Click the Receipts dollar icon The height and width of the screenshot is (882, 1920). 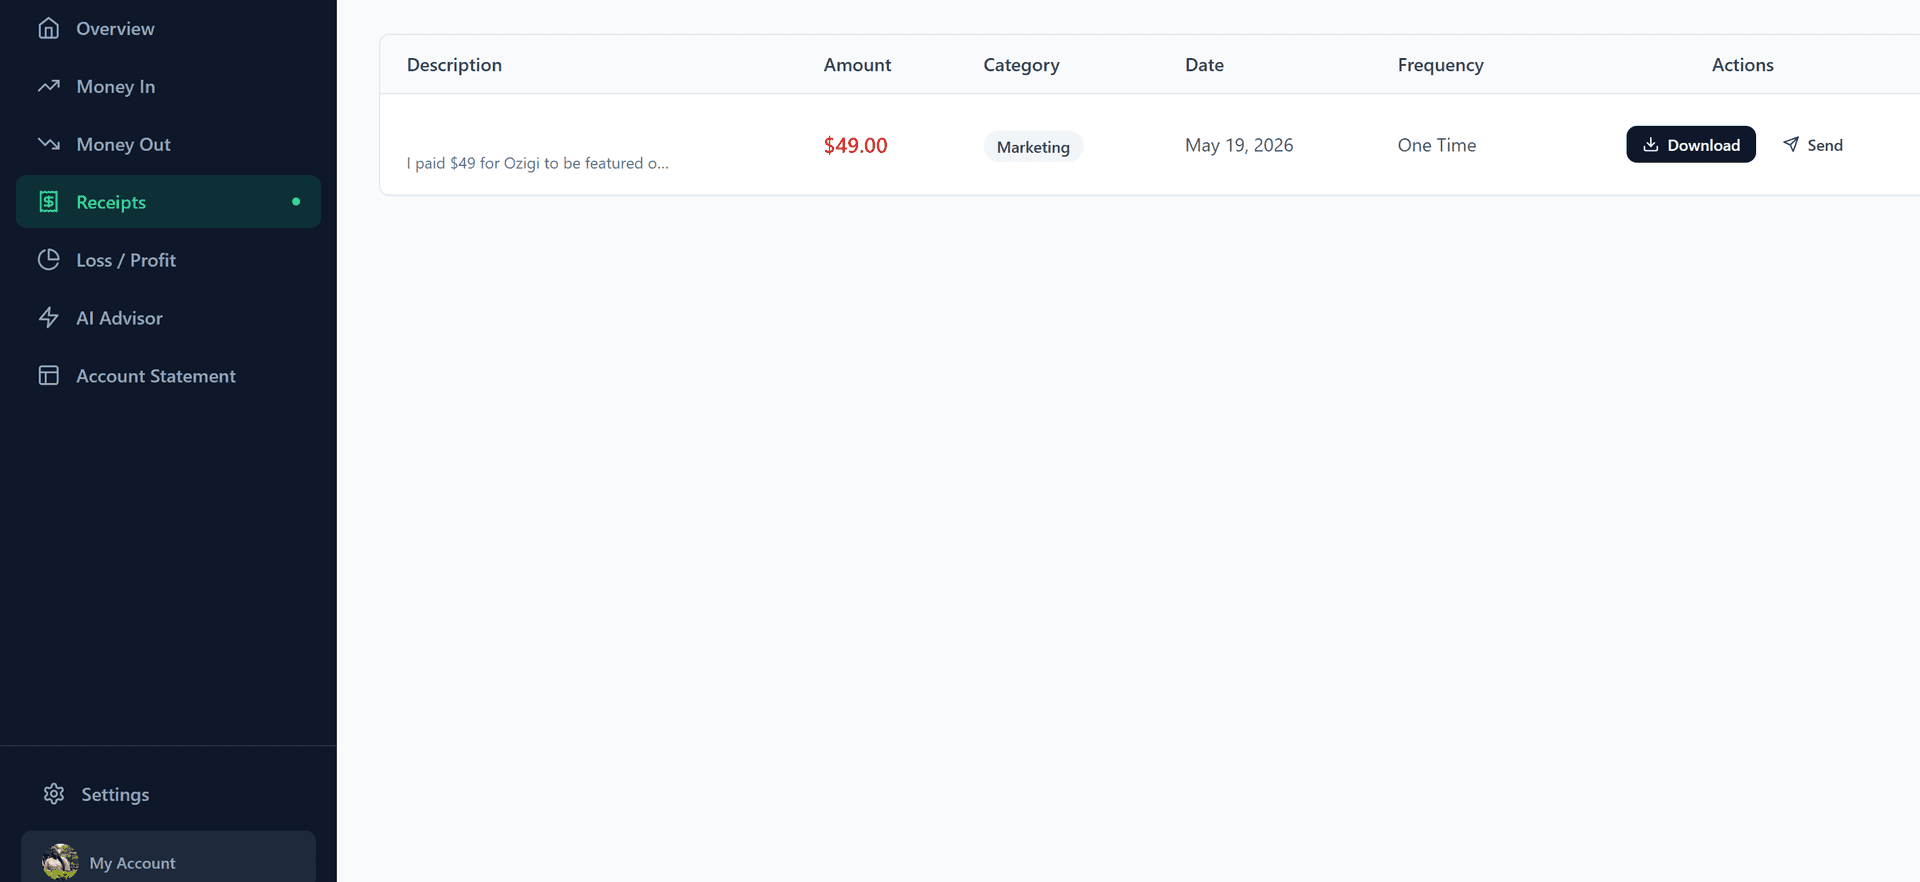coord(48,202)
